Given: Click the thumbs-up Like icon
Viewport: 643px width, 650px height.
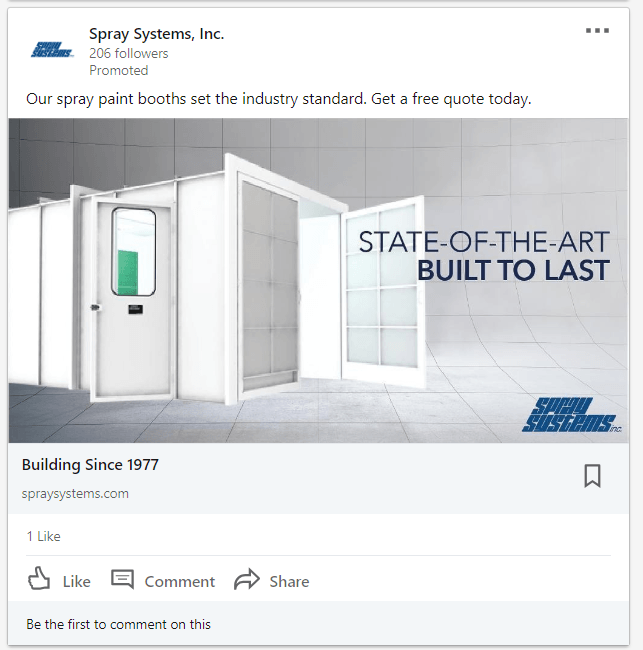Looking at the screenshot, I should coord(39,578).
